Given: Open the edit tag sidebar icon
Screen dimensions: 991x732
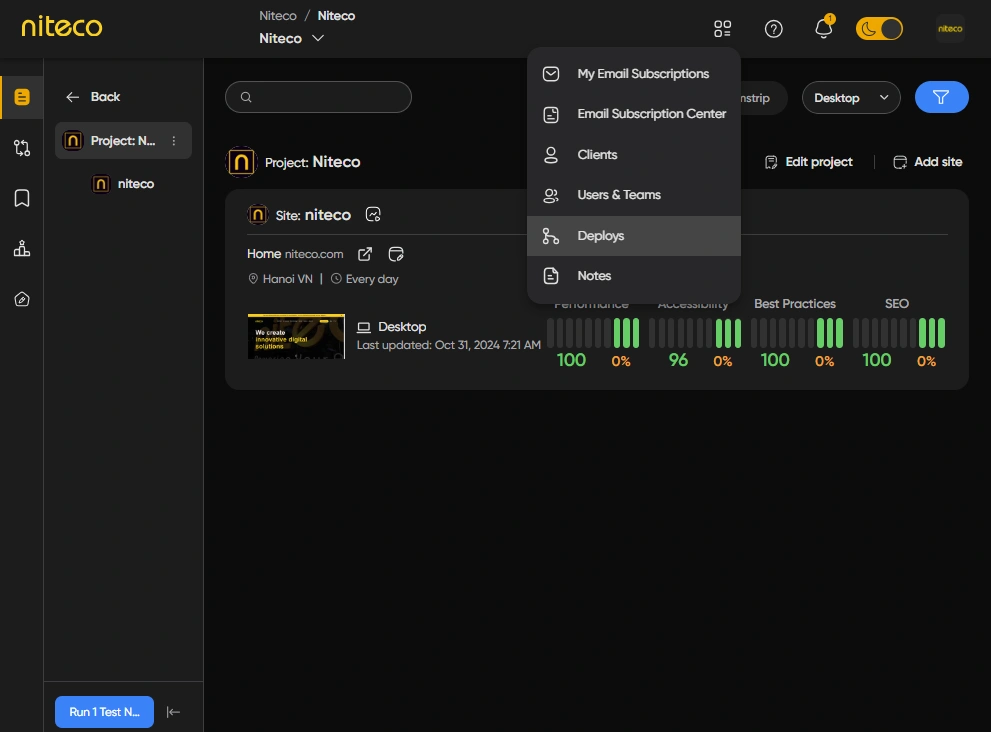Looking at the screenshot, I should pyautogui.click(x=22, y=299).
